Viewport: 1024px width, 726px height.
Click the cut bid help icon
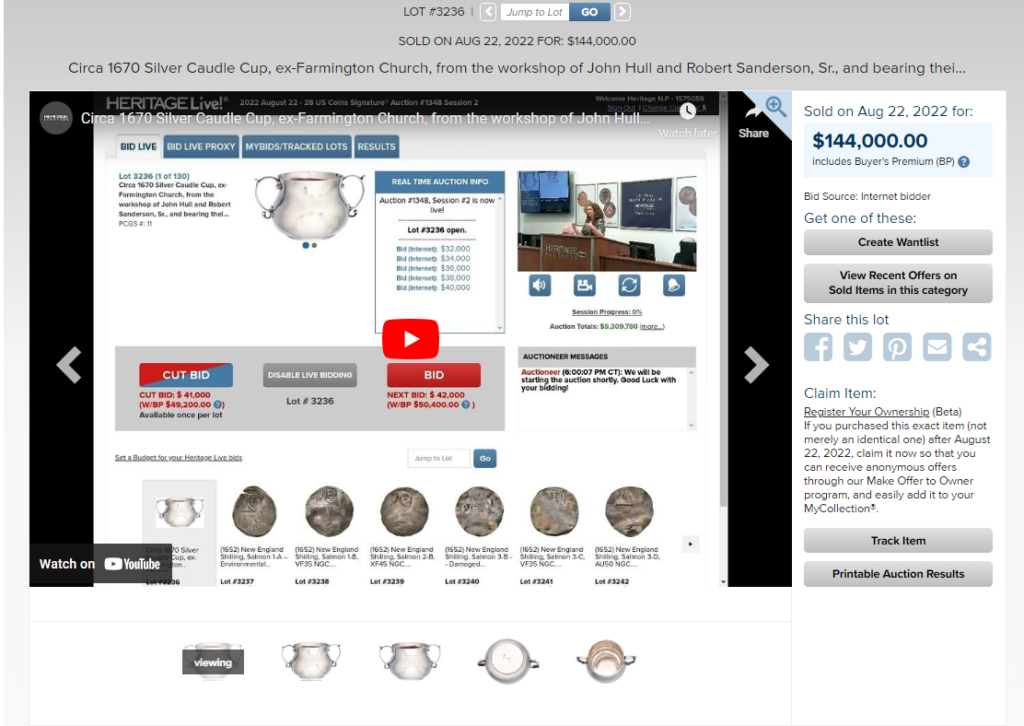coord(219,405)
